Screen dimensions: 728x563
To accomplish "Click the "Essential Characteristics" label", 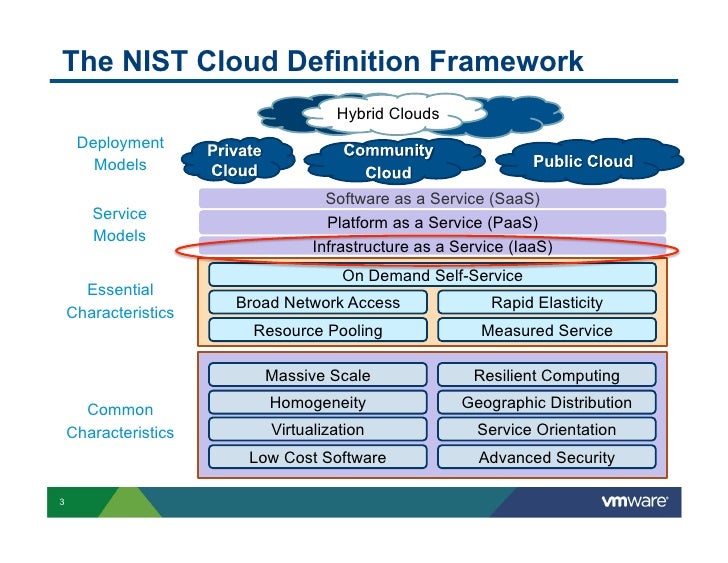I will click(x=120, y=301).
